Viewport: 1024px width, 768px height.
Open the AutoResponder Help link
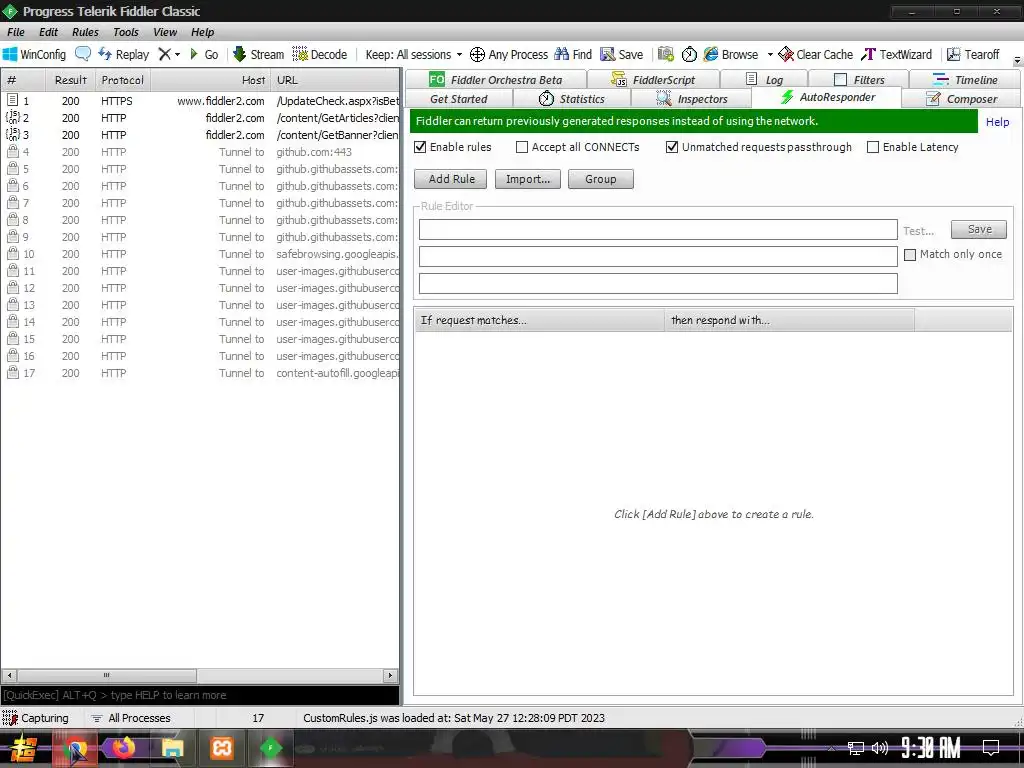997,122
